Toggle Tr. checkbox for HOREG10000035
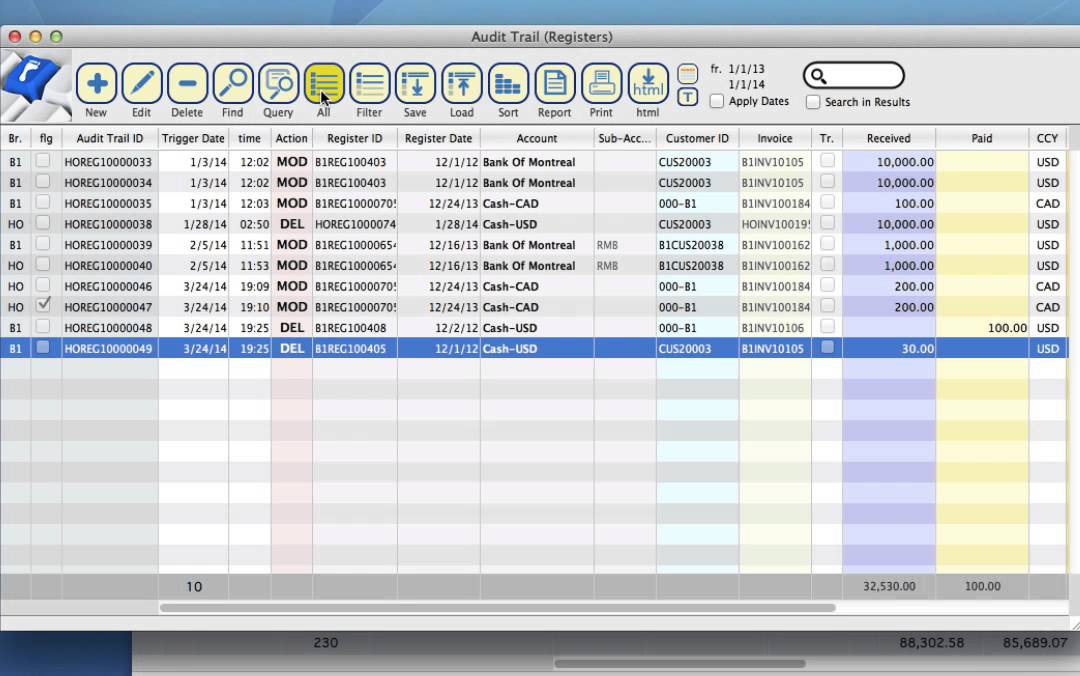Screen dimensions: 1080x676 point(827,202)
